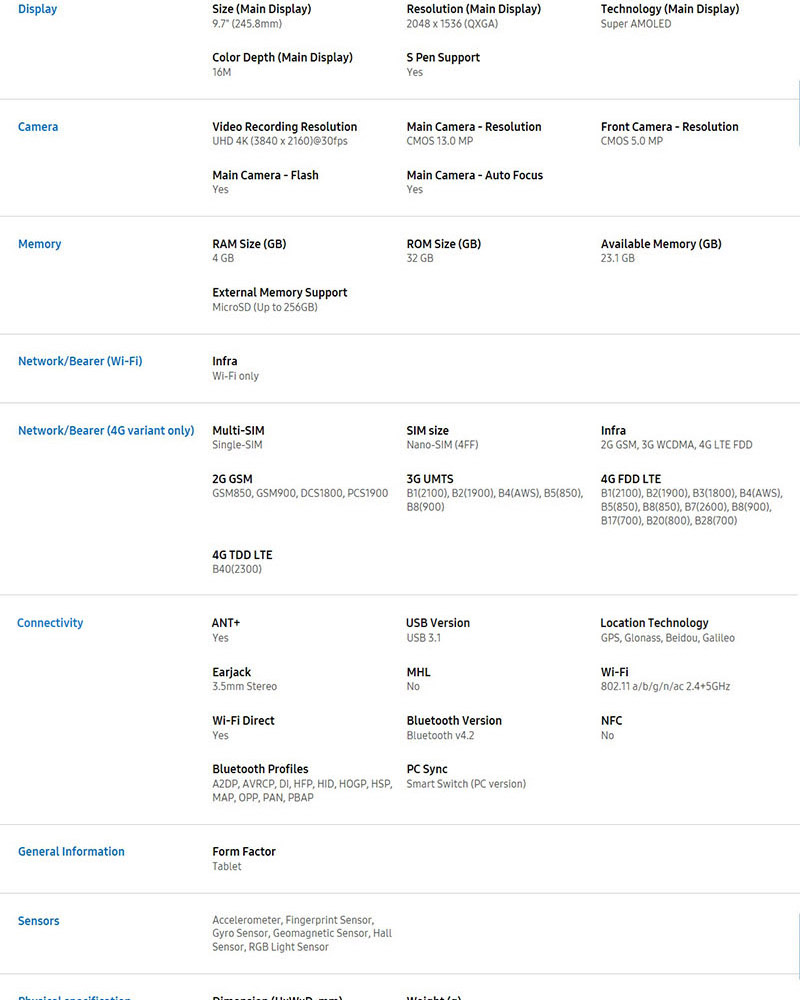The width and height of the screenshot is (800, 1000).
Task: Click the "CMOS 5.0 MP" value
Action: (632, 141)
